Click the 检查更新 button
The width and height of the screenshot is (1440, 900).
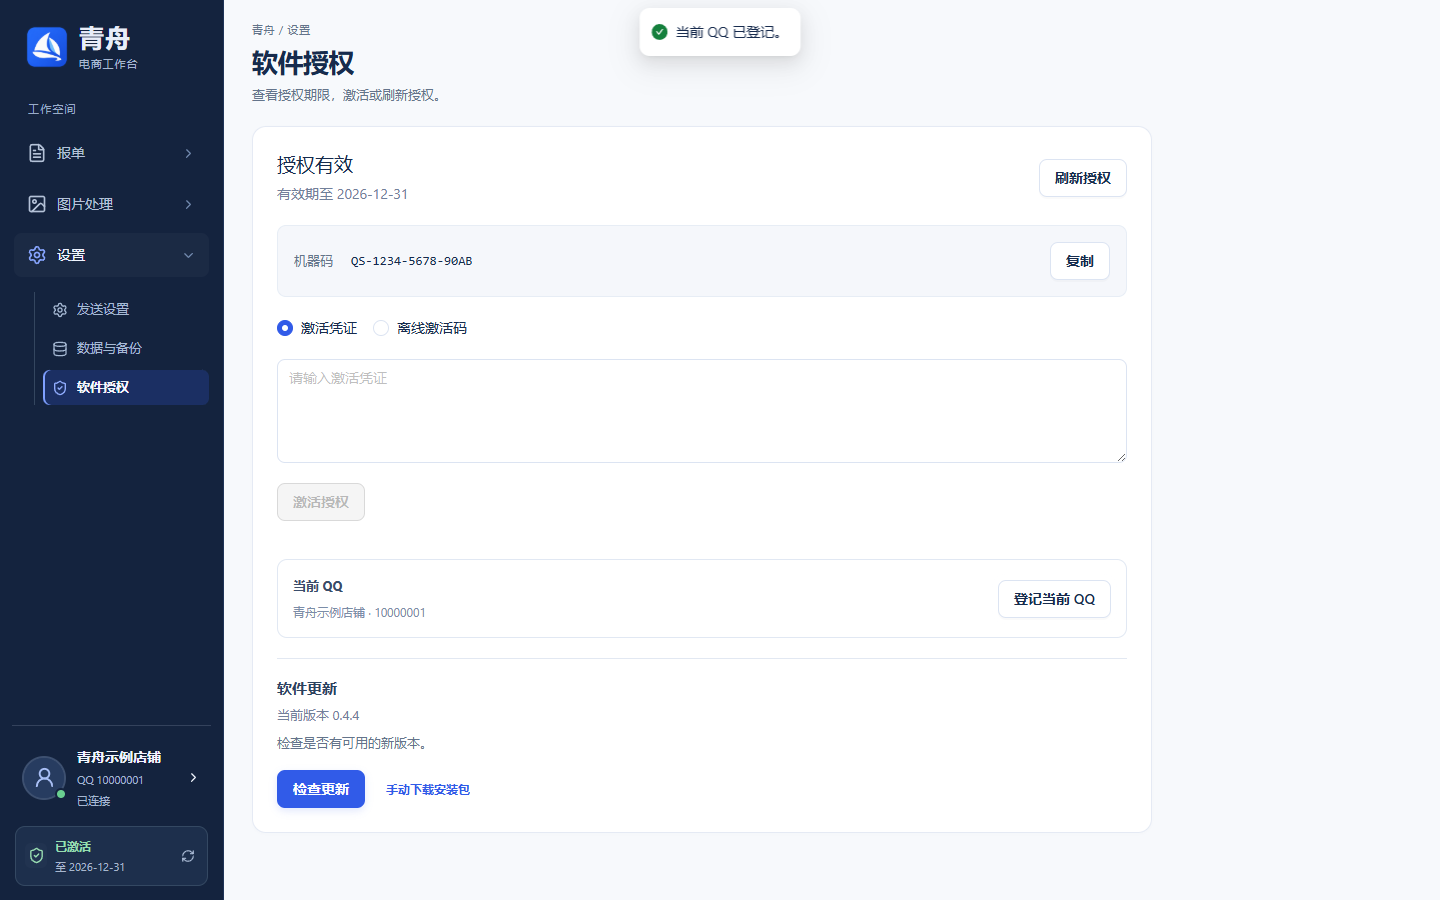click(321, 789)
